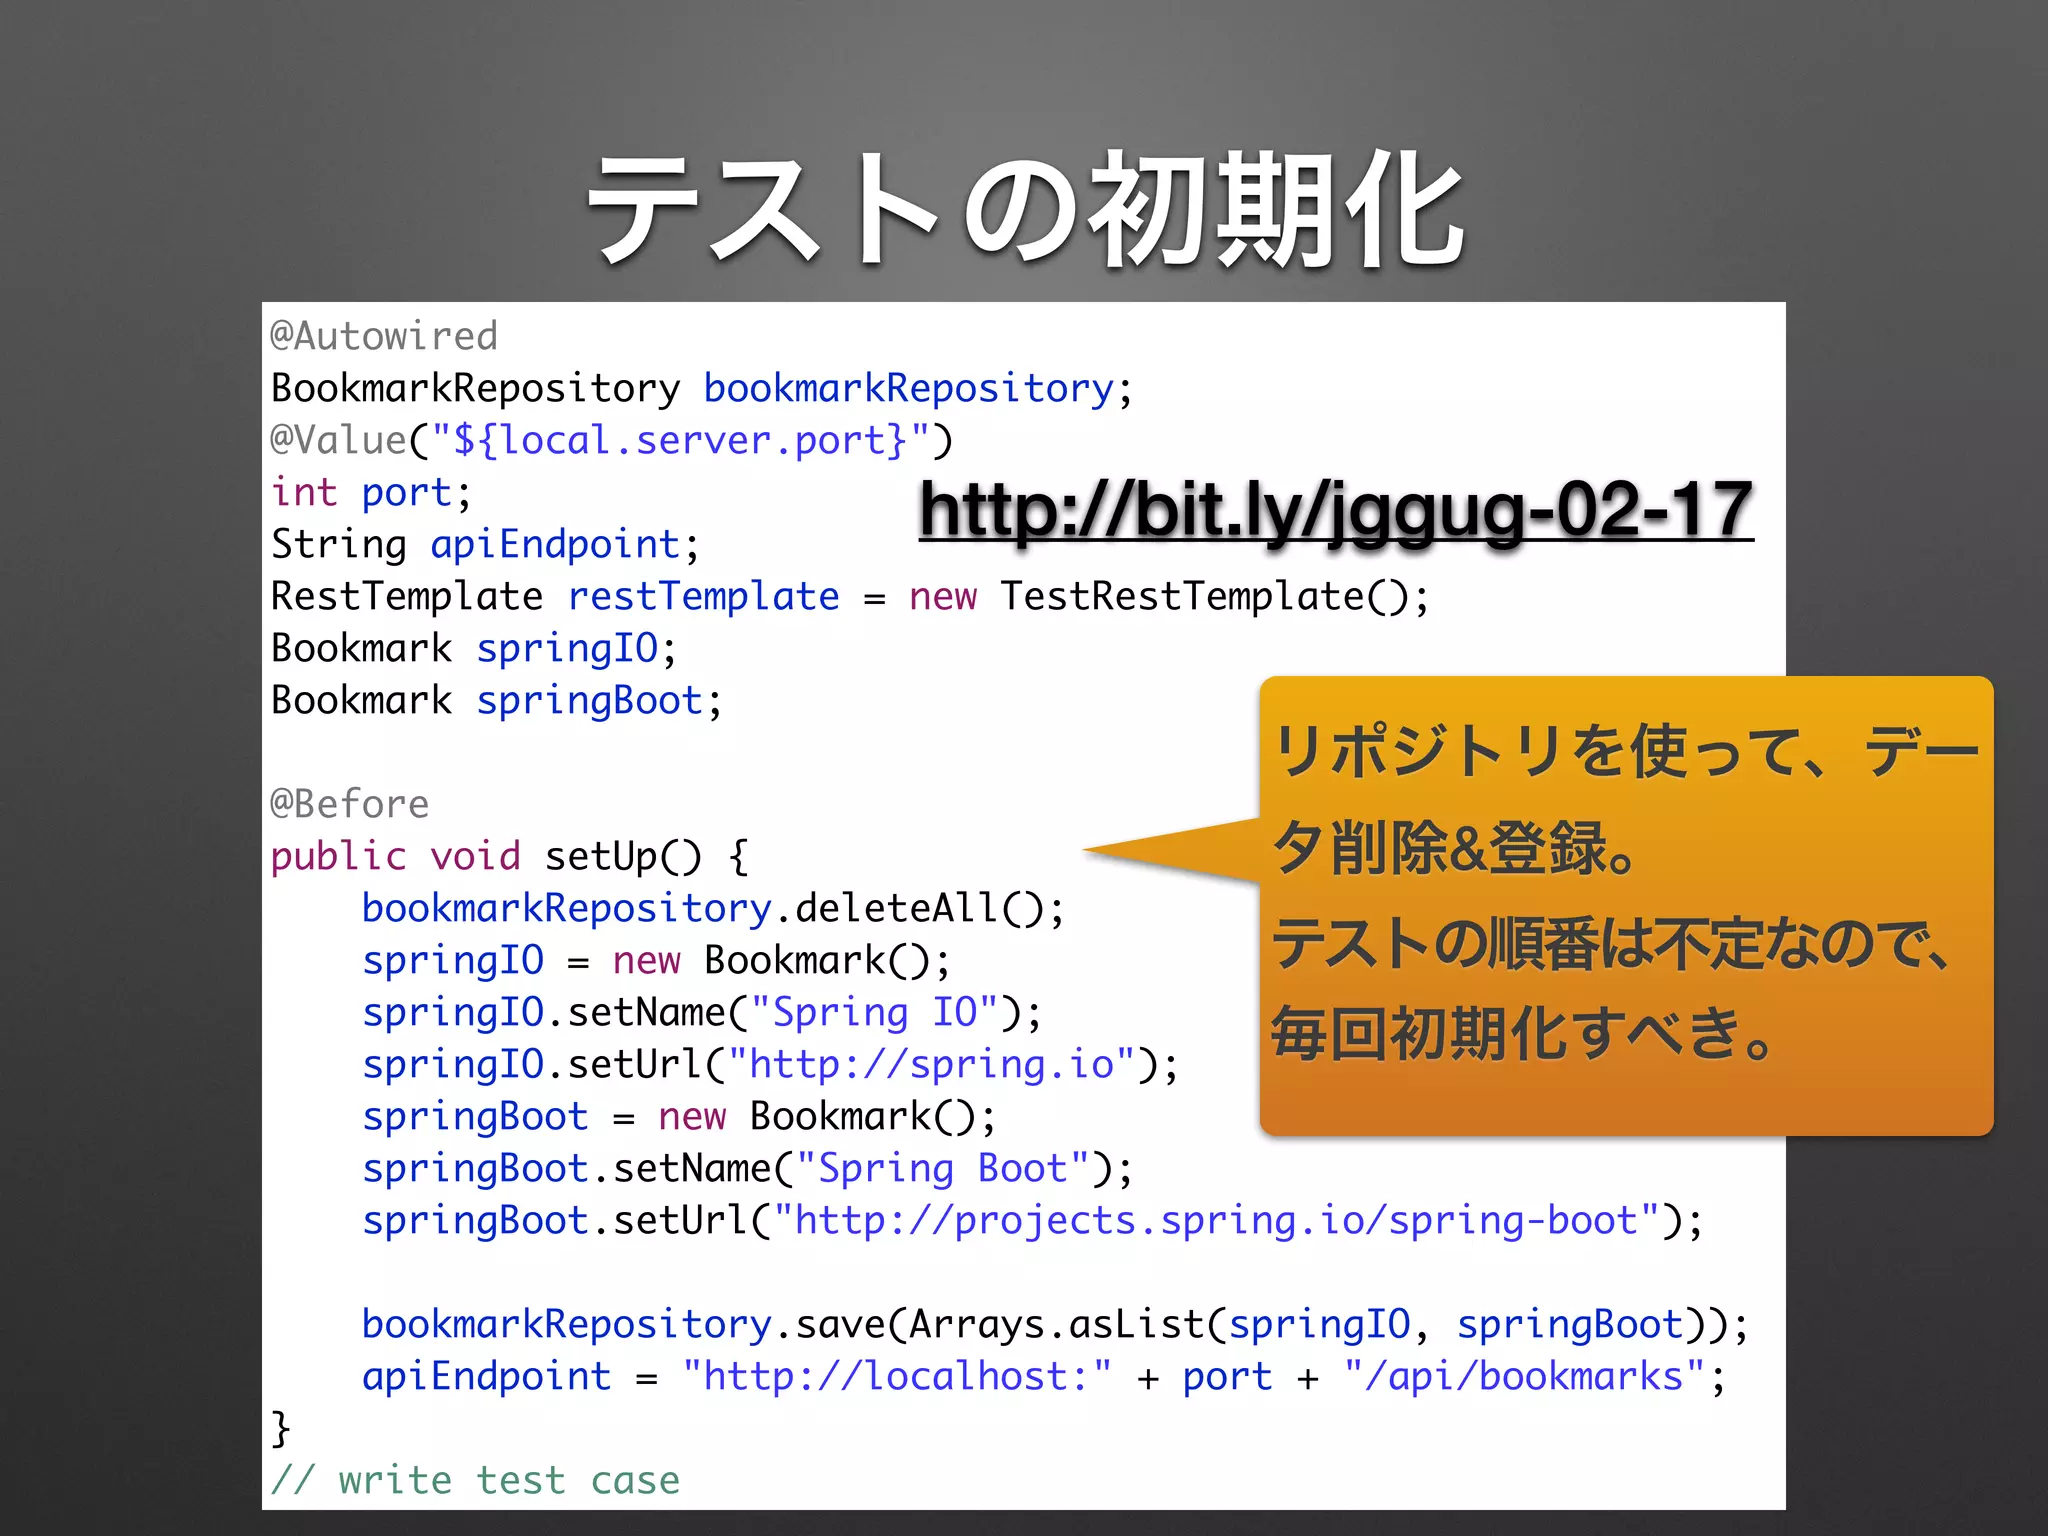Click the bookmarkRepository.deleteAll(); line
Screen dimensions: 2048x1536
point(714,909)
